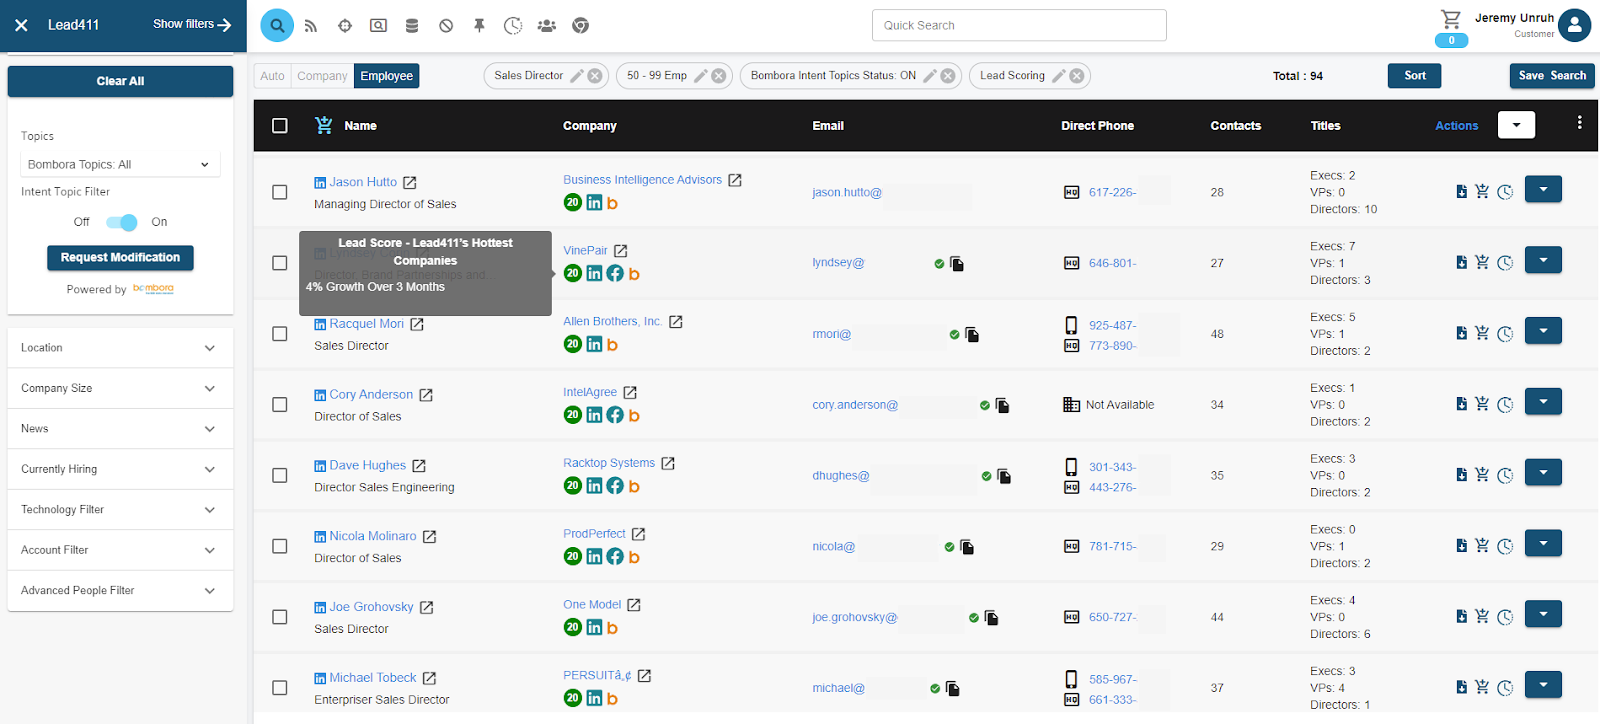Open the Bombora Topics: All dropdown
Image resolution: width=1600 pixels, height=724 pixels.
tap(120, 164)
